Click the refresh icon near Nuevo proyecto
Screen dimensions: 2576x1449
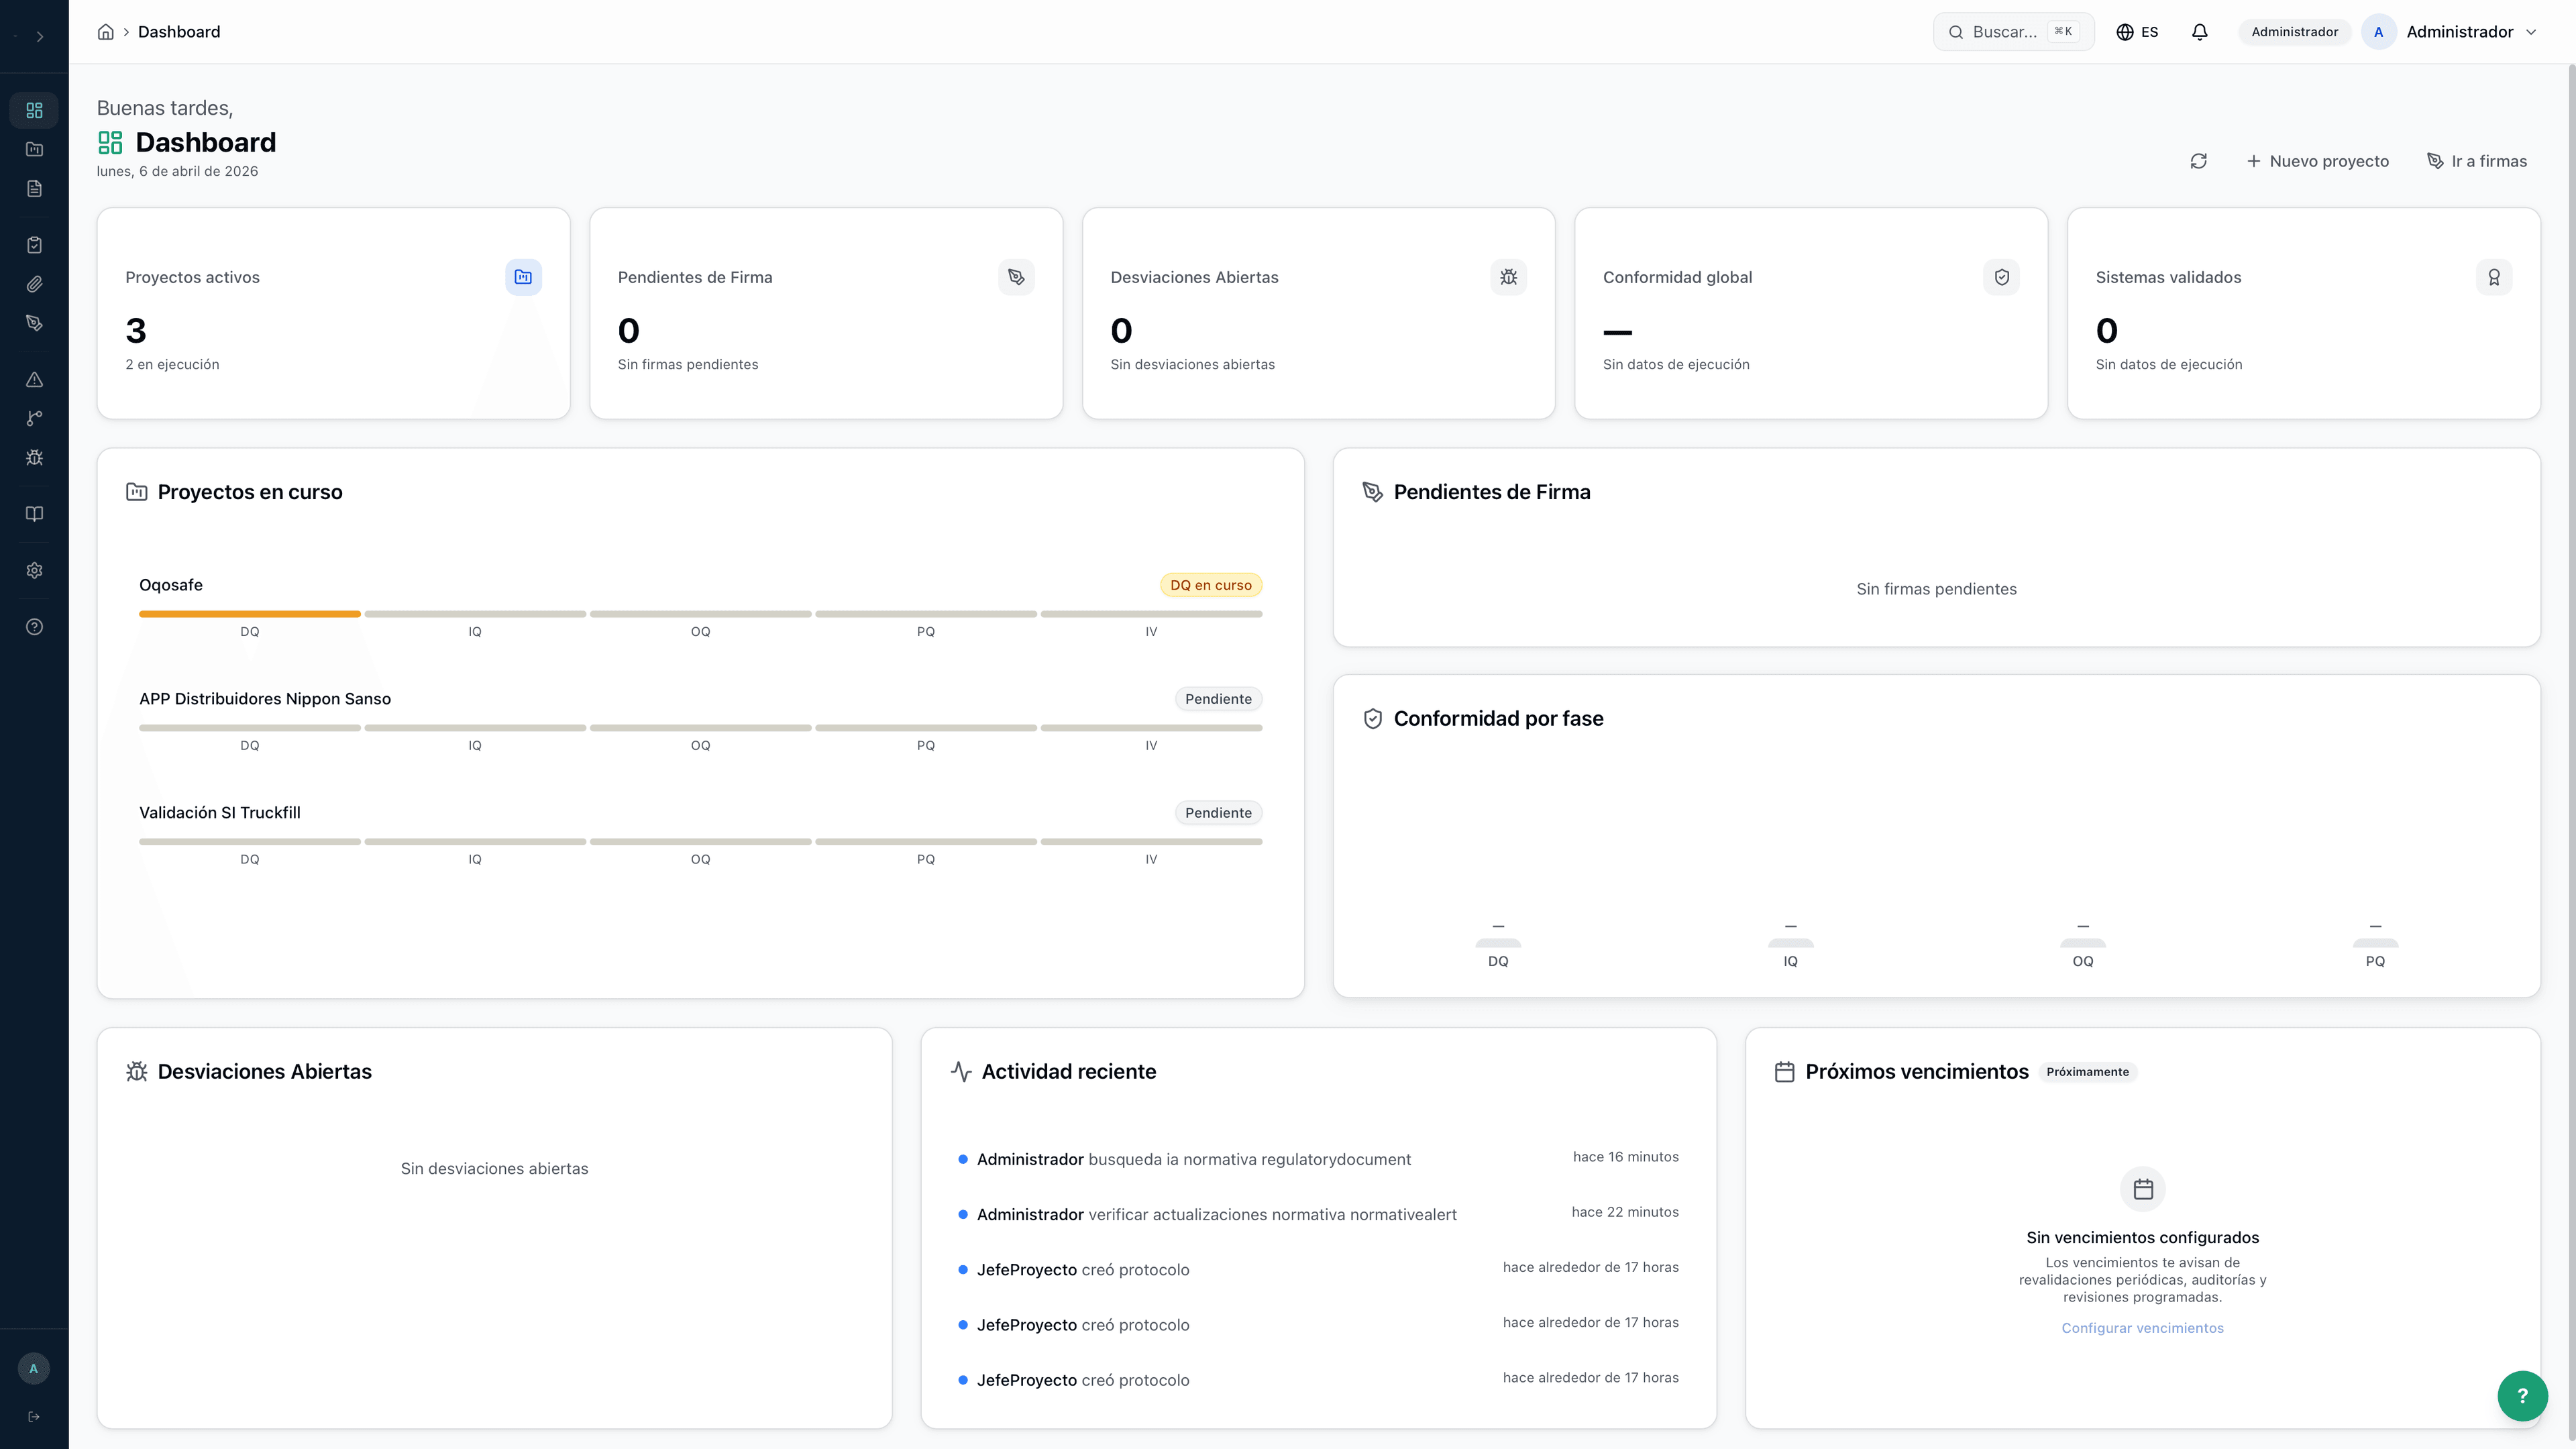coord(2199,161)
